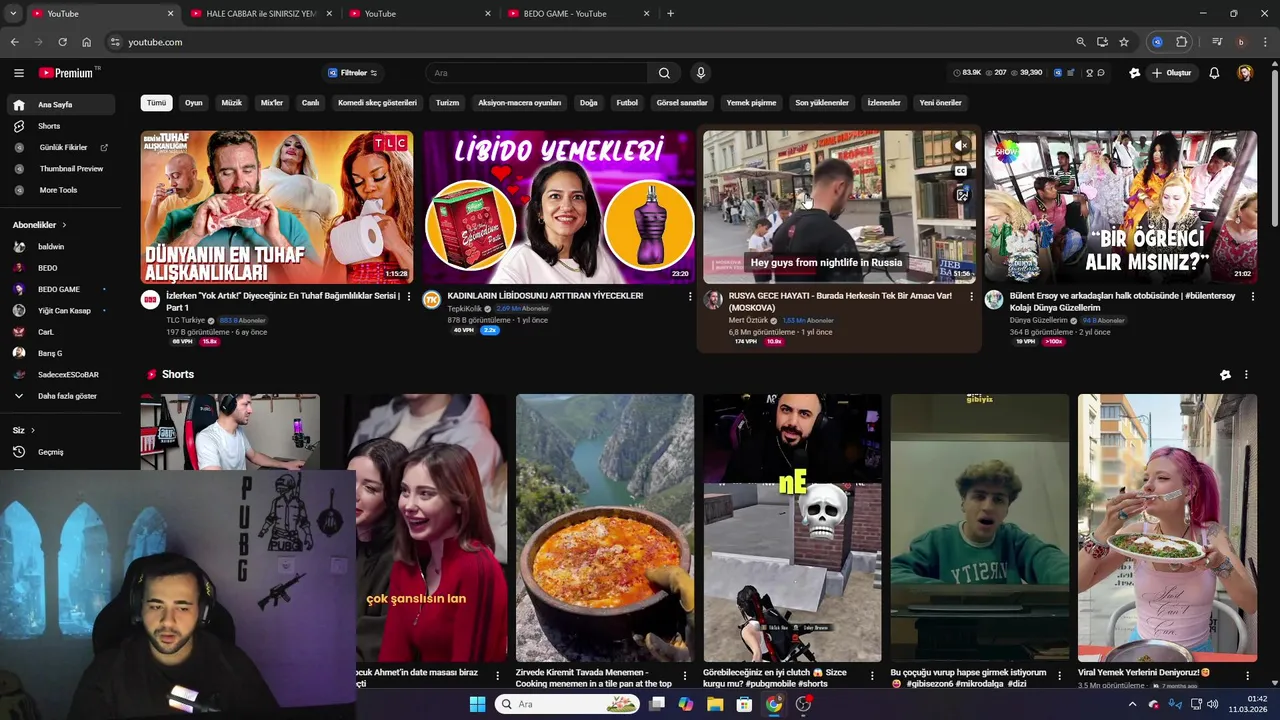Open new browser tab plus button
This screenshot has width=1280, height=720.
click(x=670, y=13)
